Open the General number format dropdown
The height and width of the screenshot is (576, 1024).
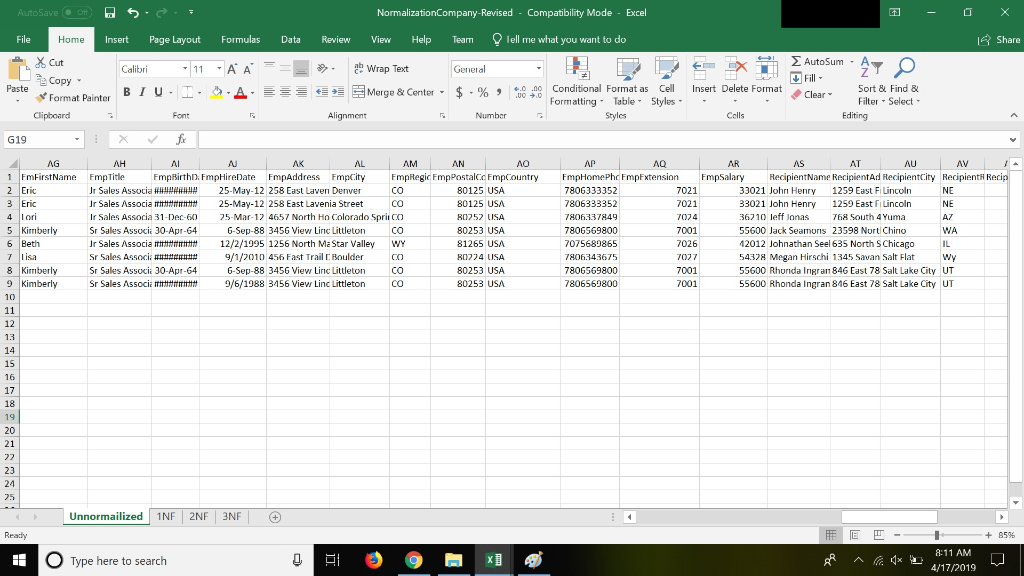538,69
